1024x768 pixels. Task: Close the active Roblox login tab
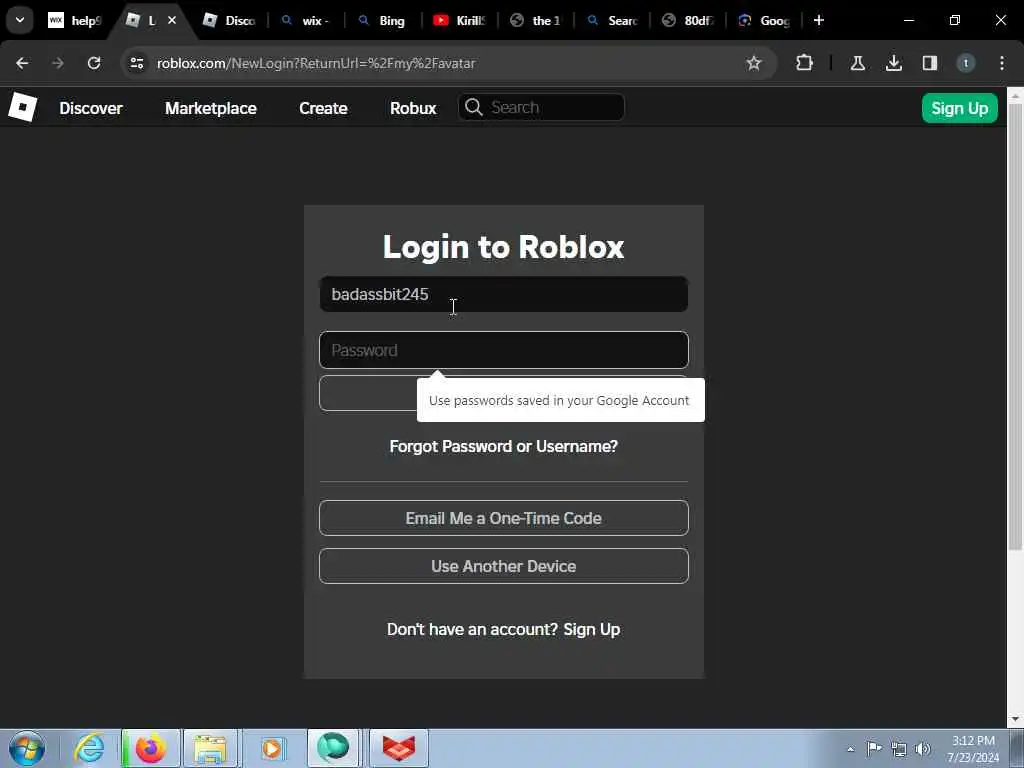point(172,20)
